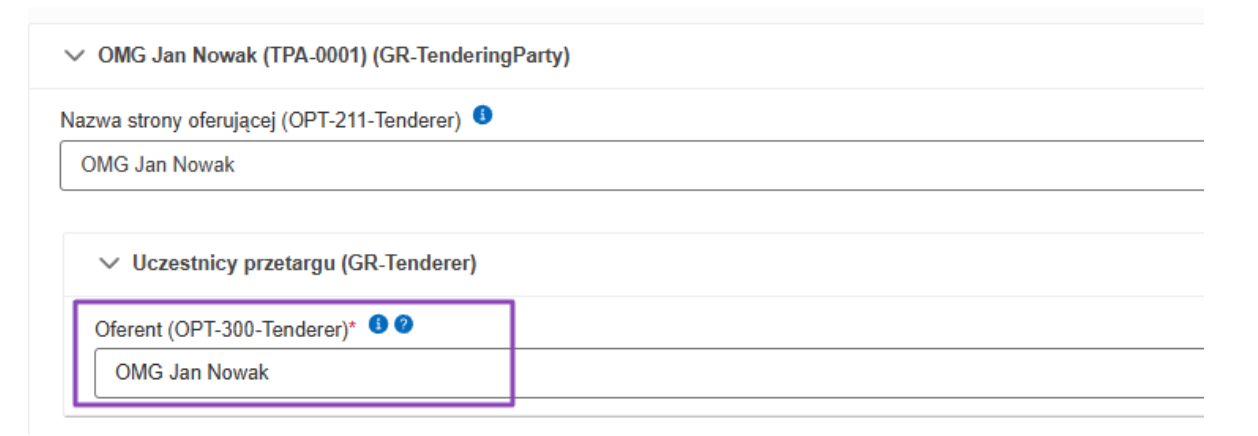Open info icon beside Oferent (OPT-300-Tenderer)
This screenshot has height=436, width=1258.
(x=378, y=324)
